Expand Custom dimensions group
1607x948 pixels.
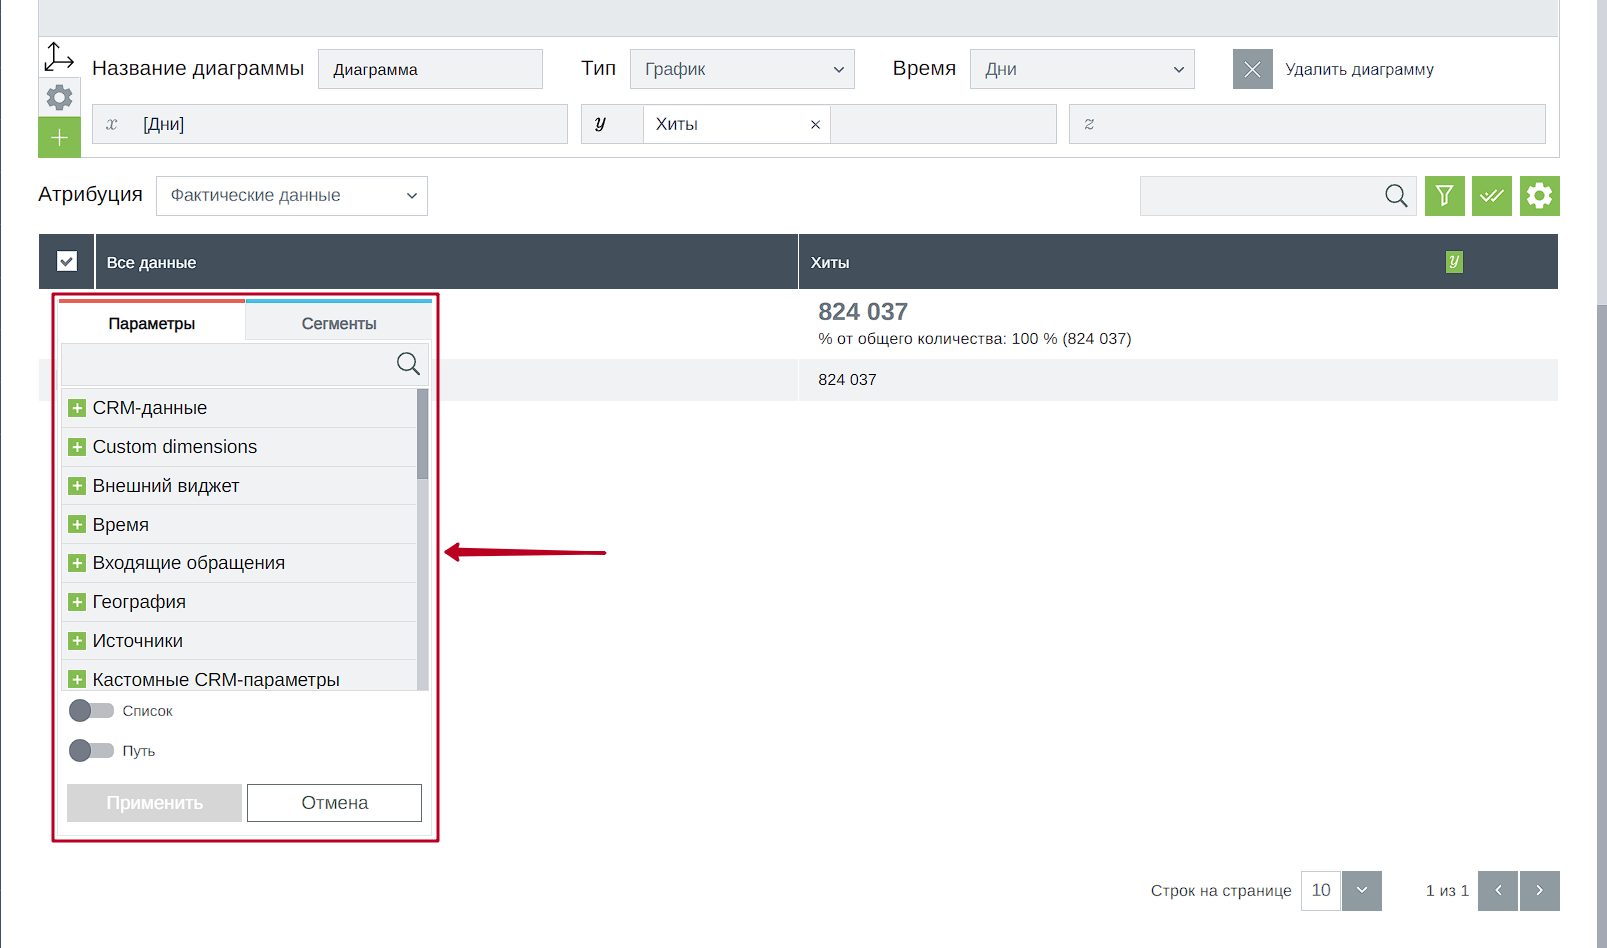pos(77,447)
